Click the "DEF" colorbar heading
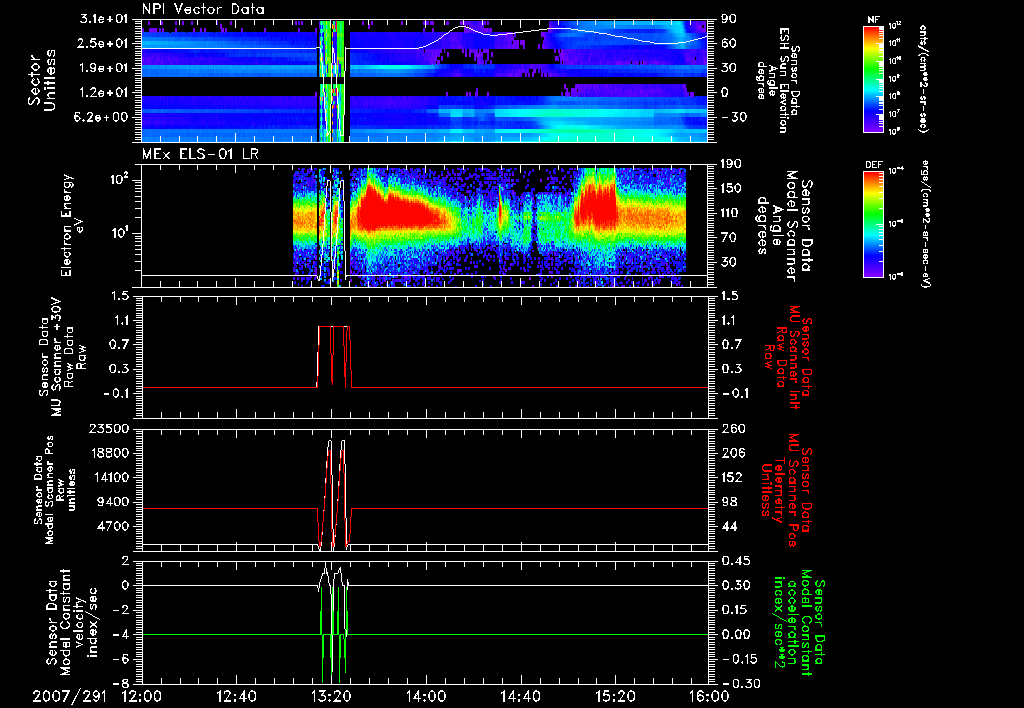Screen dimensions: 1024x708 click(874, 165)
